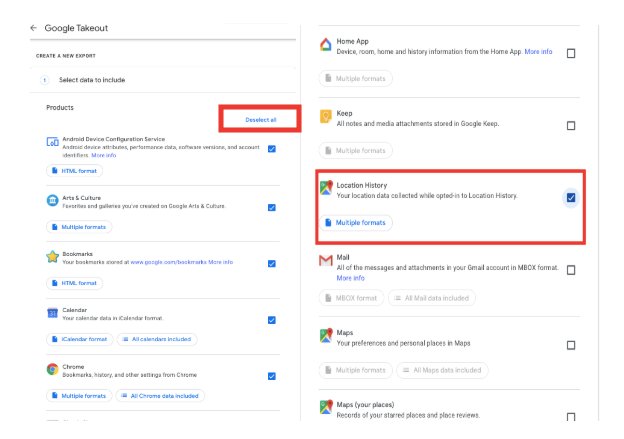Click the Chrome browser icon

pos(53,369)
